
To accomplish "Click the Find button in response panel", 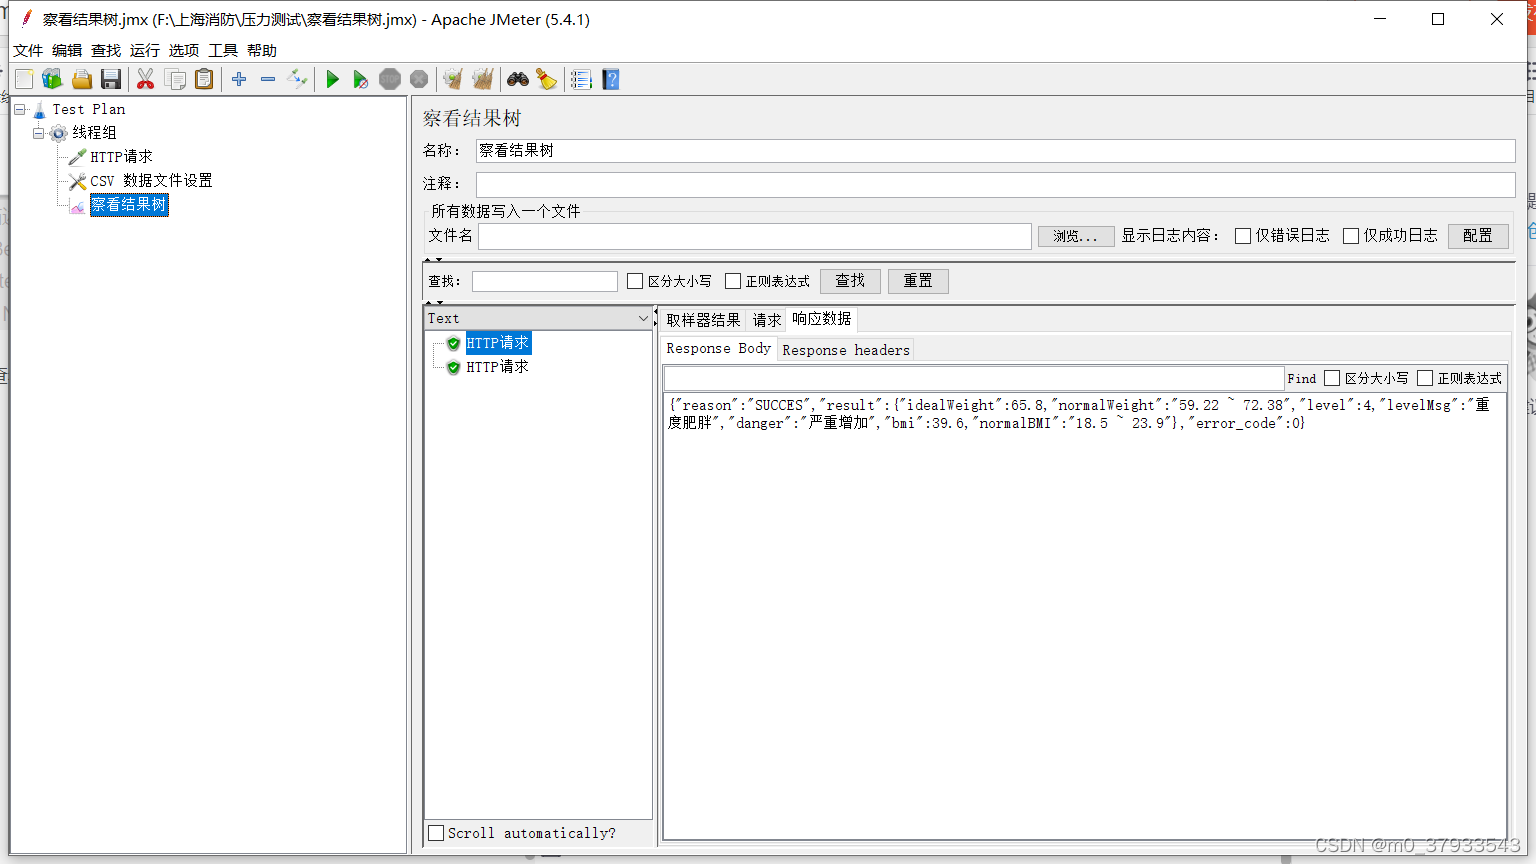I will (1302, 378).
